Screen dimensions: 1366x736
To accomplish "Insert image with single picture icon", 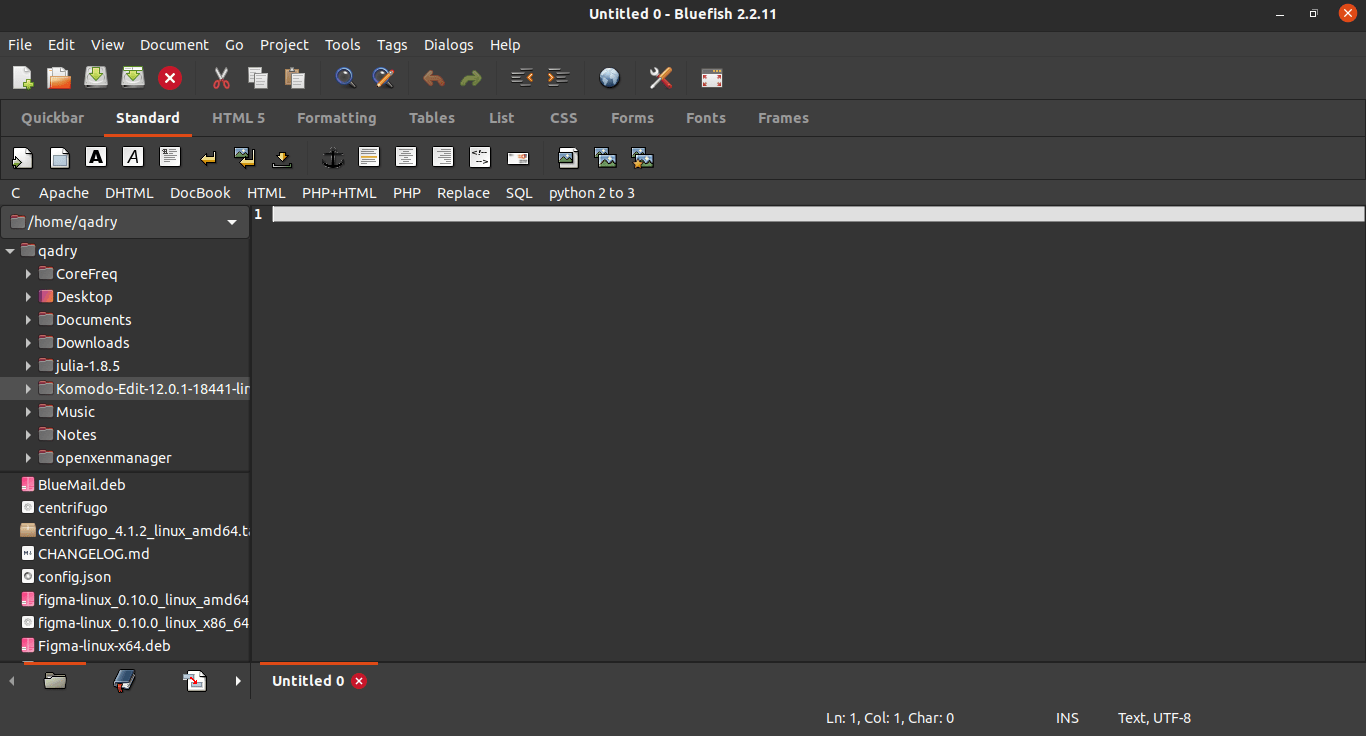I will (x=568, y=158).
